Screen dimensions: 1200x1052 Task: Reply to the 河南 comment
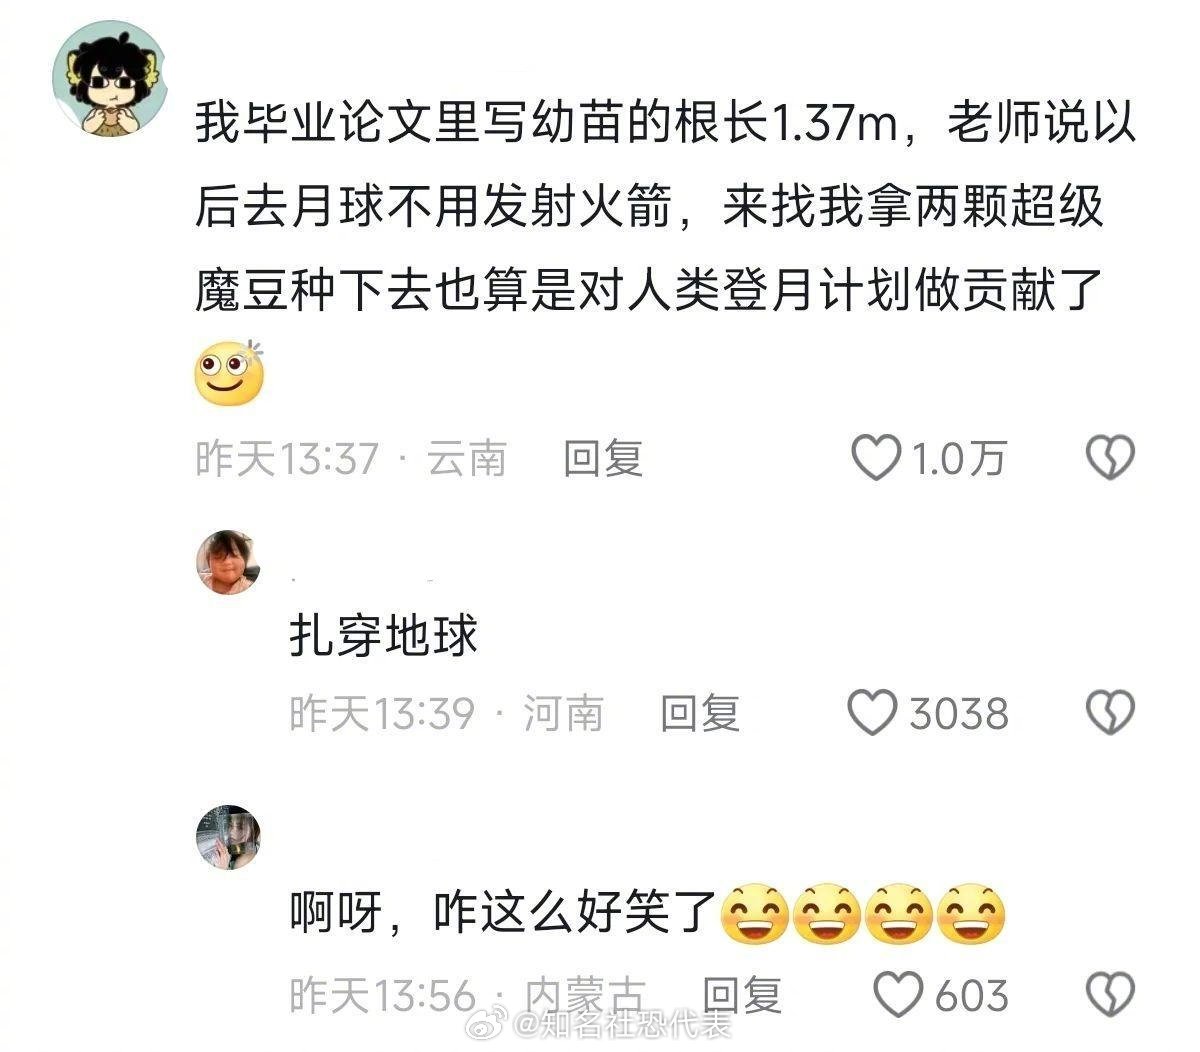(x=700, y=714)
